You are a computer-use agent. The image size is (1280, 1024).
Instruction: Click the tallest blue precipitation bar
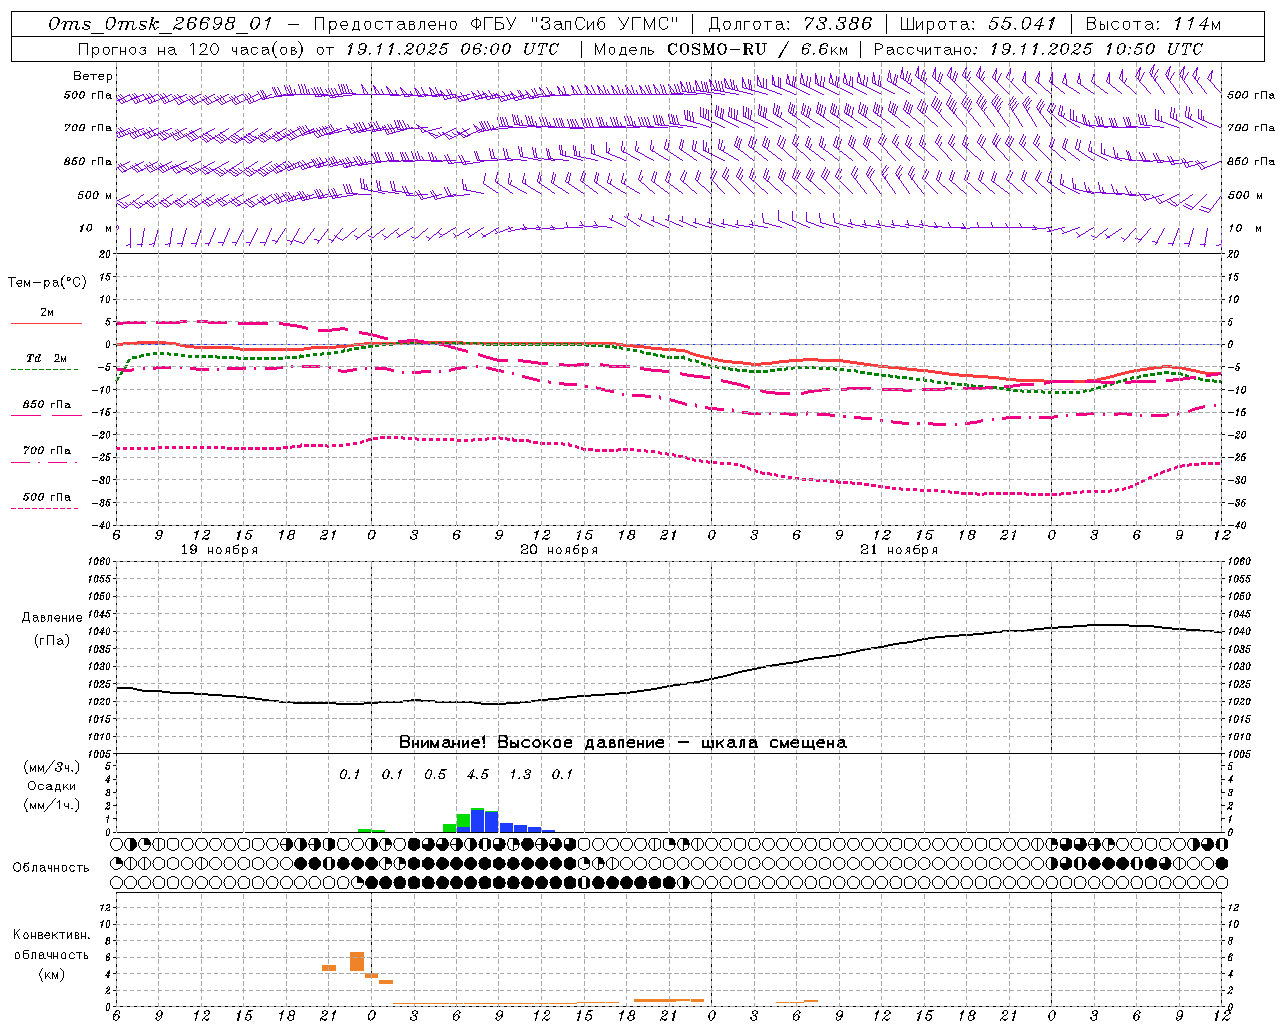tap(478, 821)
